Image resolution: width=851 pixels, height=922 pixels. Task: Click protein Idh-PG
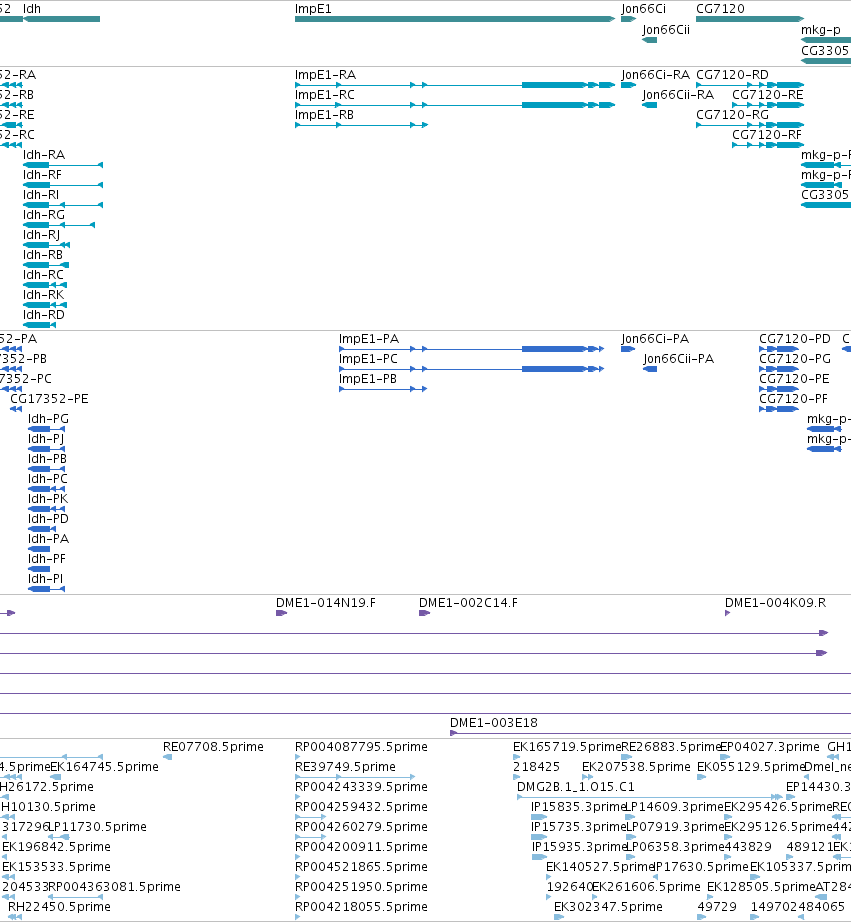click(x=46, y=429)
